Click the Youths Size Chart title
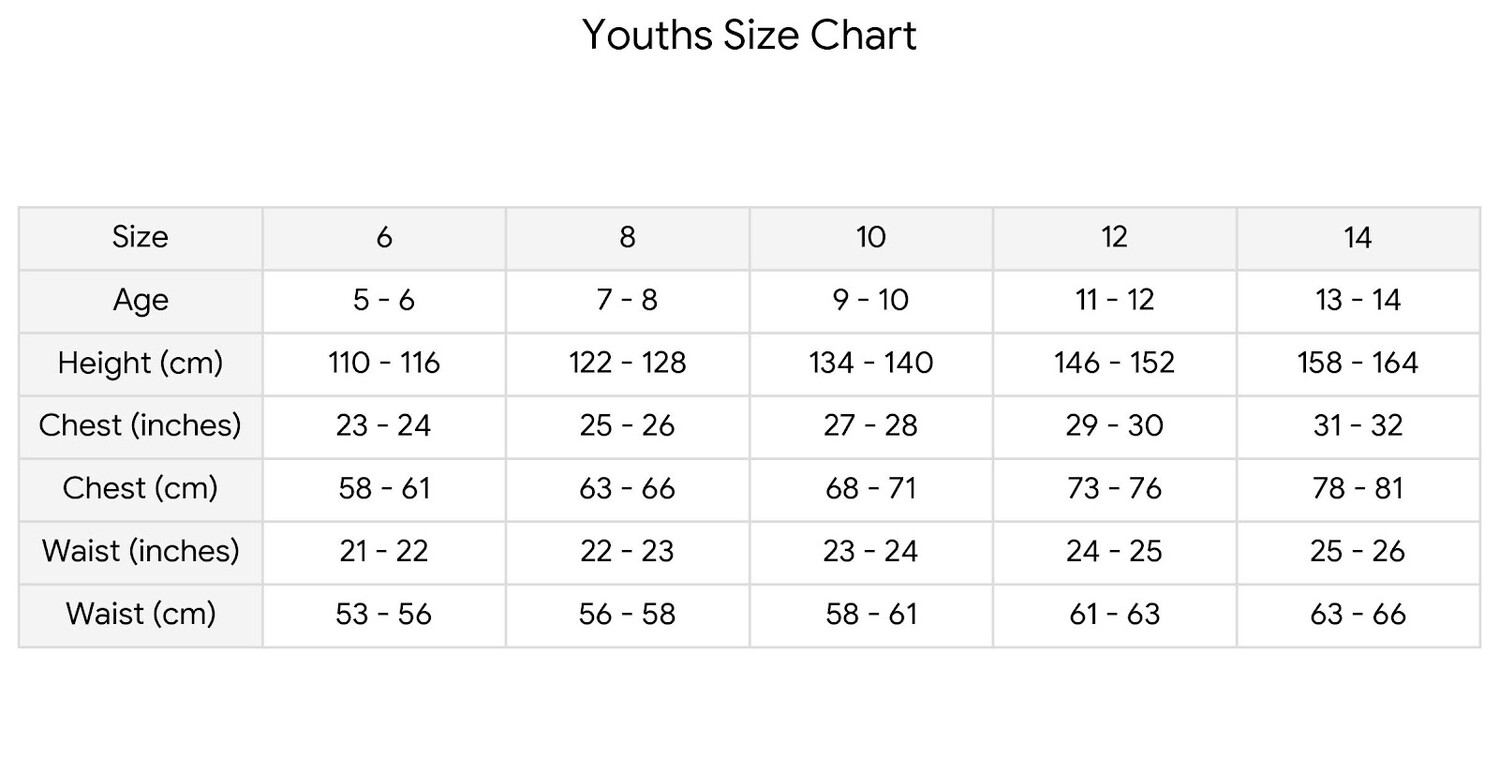The image size is (1499, 773). 749,36
